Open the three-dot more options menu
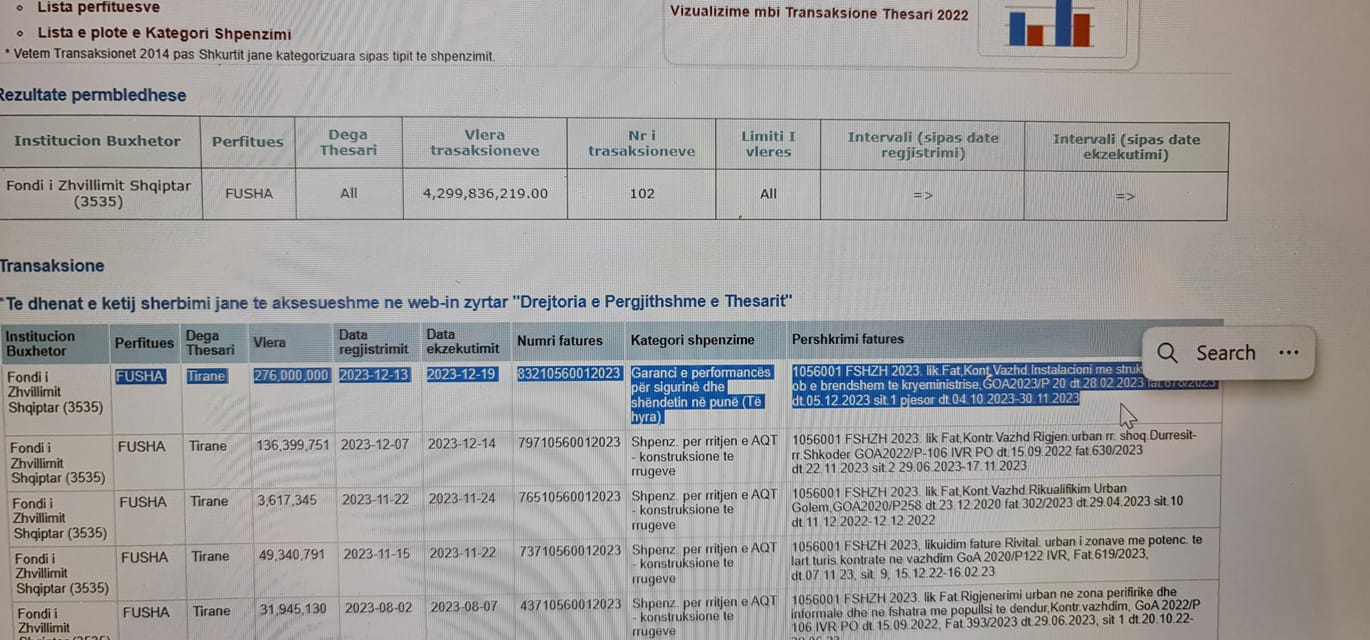The width and height of the screenshot is (1370, 640). [x=1288, y=353]
